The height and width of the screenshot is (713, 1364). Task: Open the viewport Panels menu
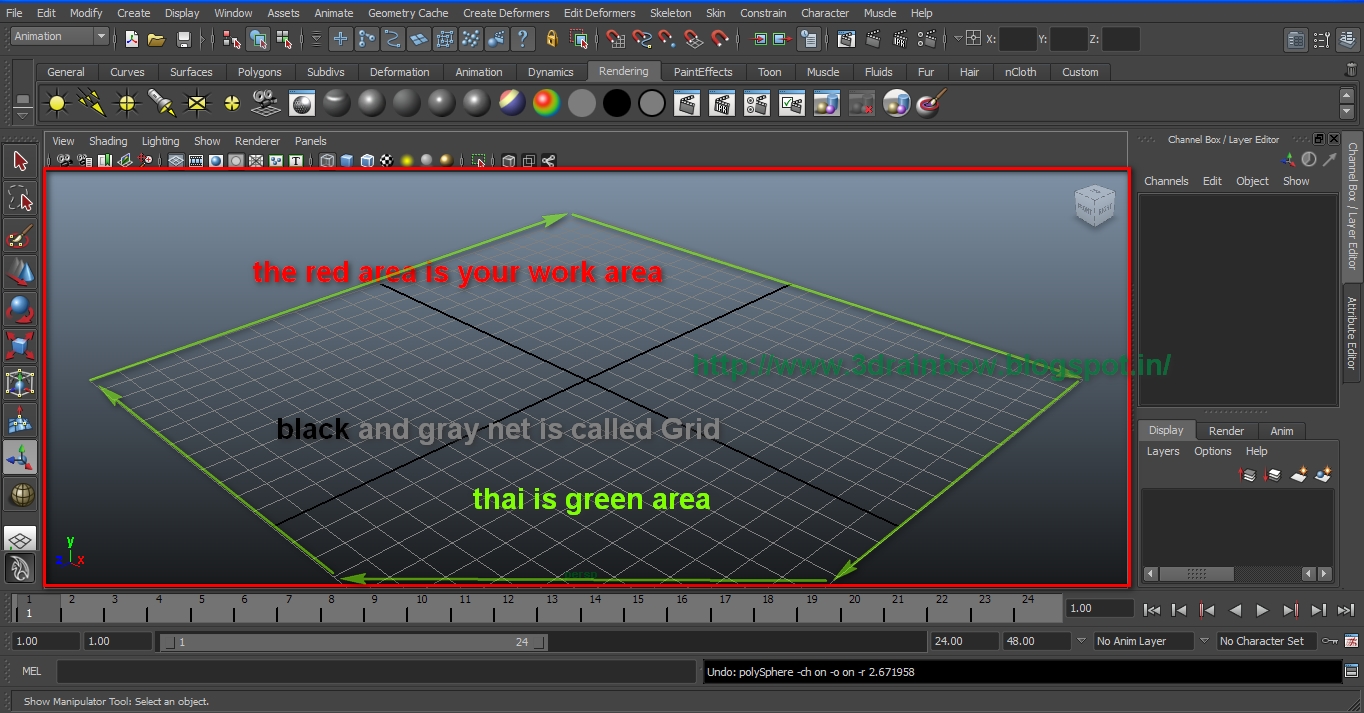tap(310, 141)
